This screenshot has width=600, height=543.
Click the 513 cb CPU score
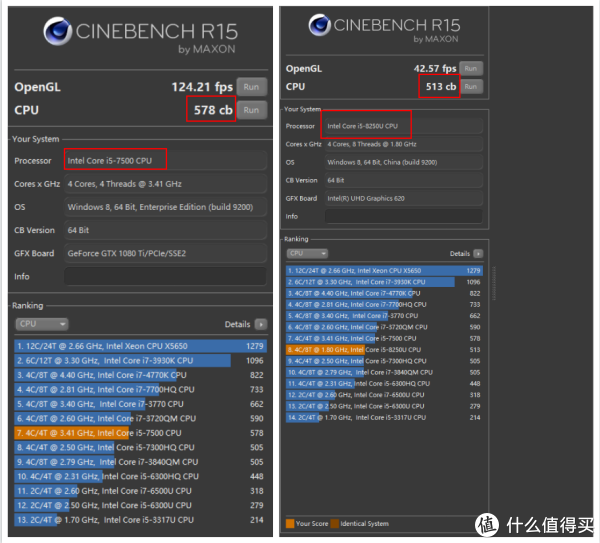(x=441, y=87)
